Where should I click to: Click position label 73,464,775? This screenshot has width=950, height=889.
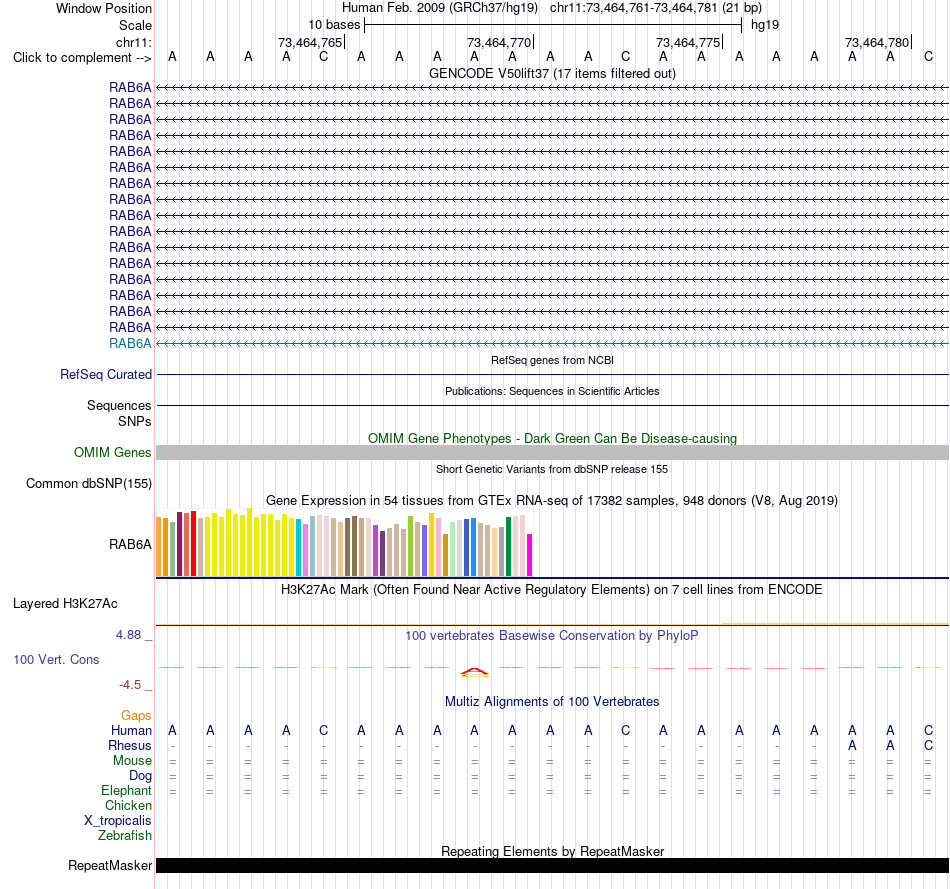688,42
